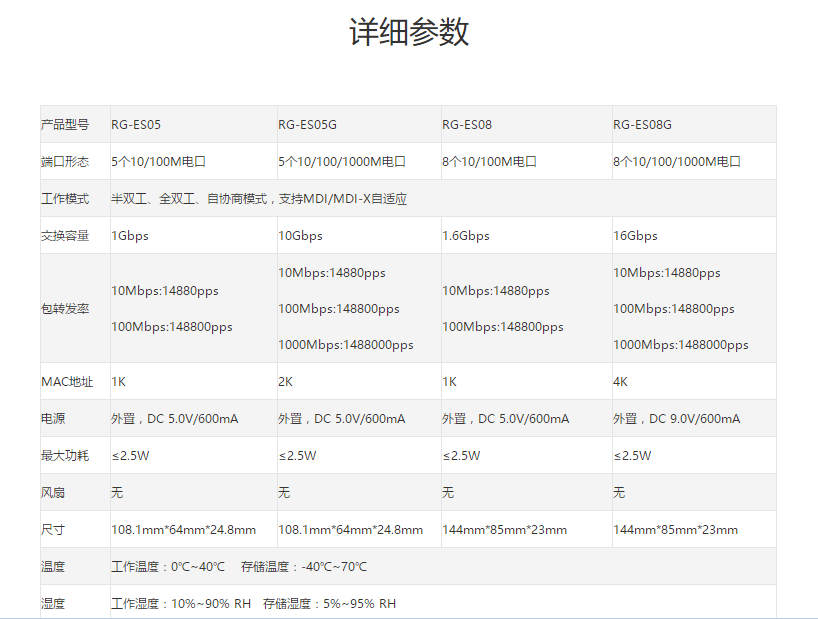This screenshot has width=818, height=619.
Task: Click 108.1mm*64mm*24.8mm in the RG-ES05G column
Action: tap(351, 530)
